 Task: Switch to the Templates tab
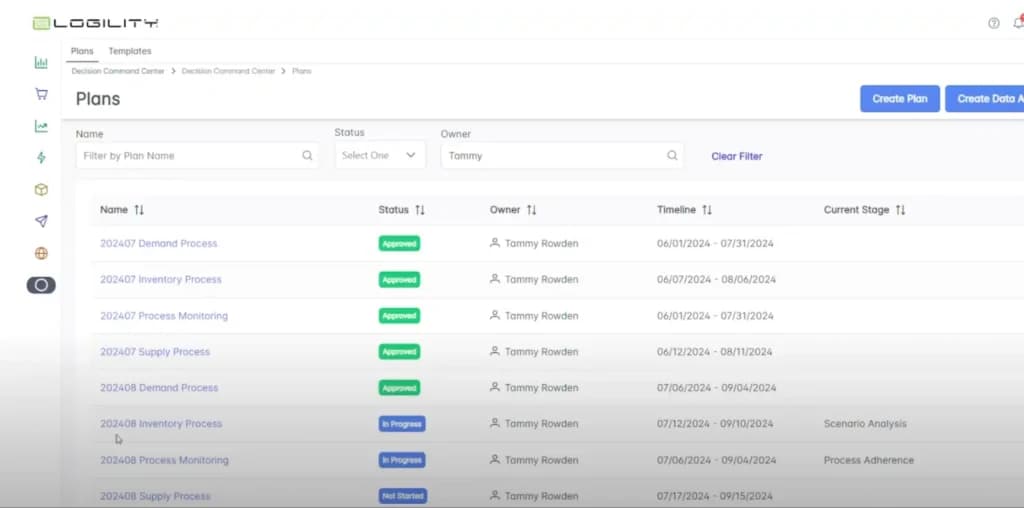(x=130, y=51)
